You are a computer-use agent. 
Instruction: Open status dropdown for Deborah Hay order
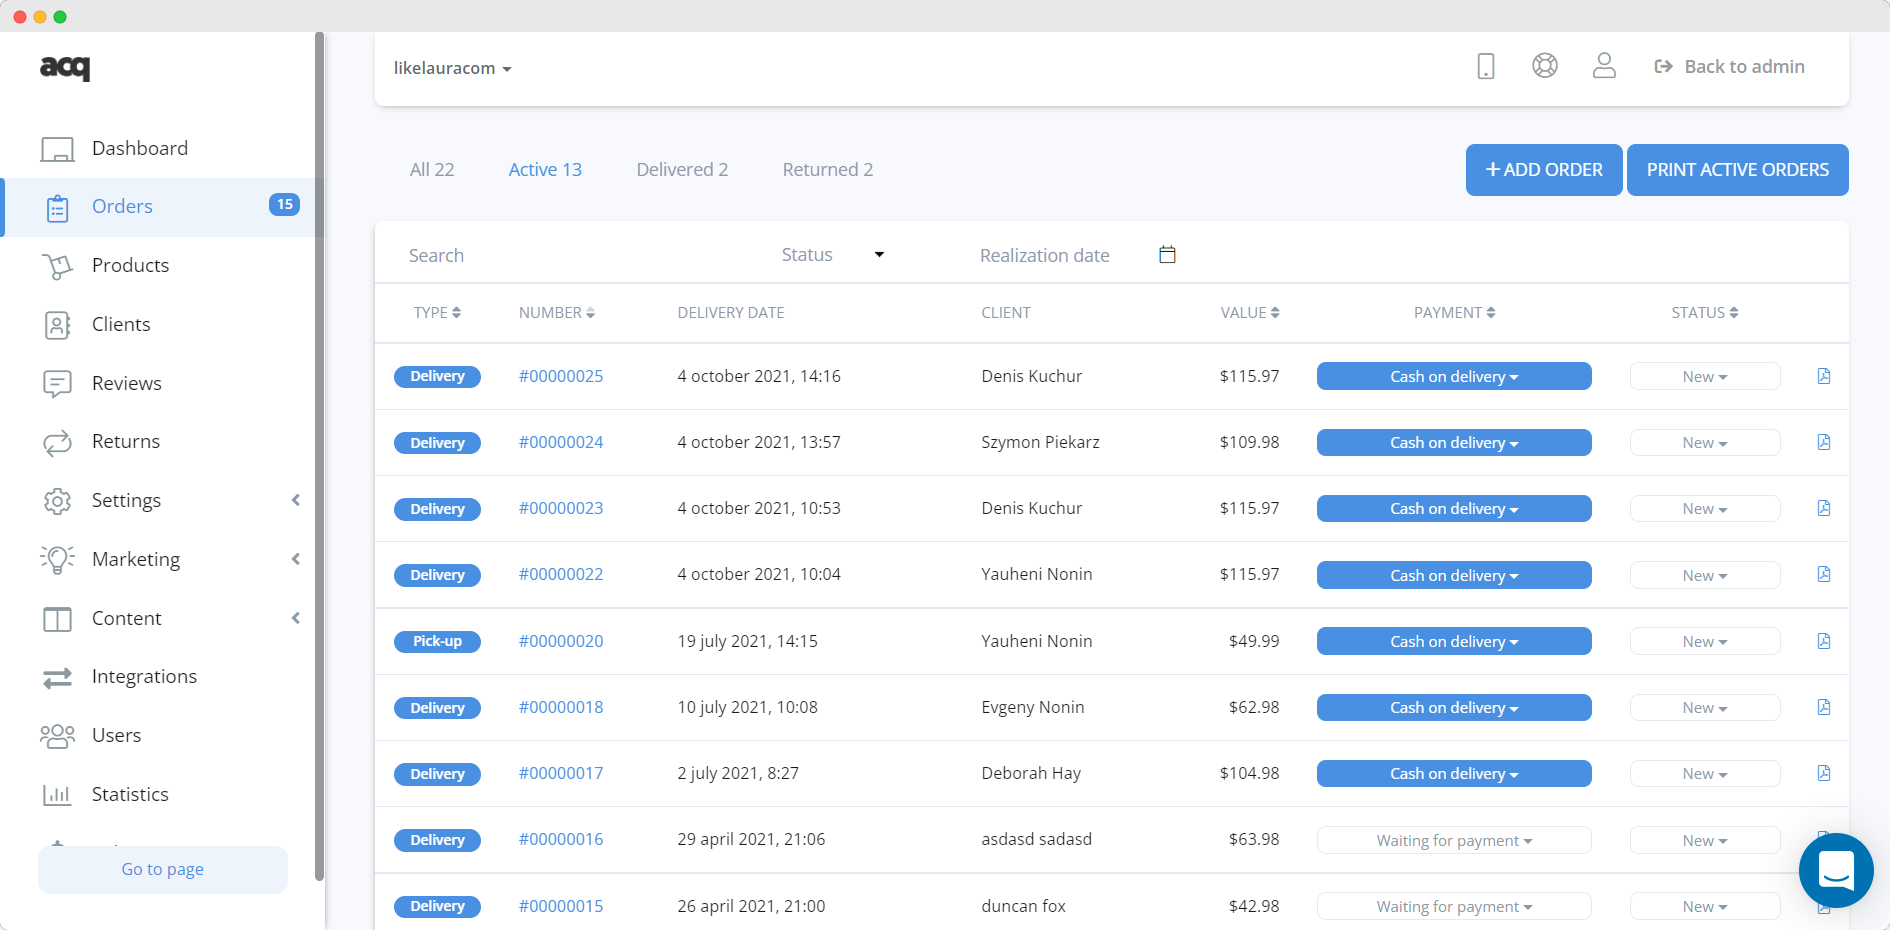tap(1705, 773)
